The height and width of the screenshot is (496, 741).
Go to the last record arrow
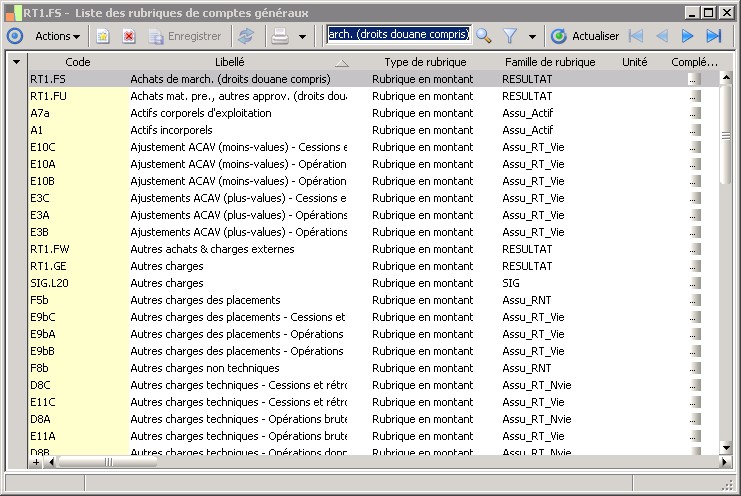click(x=714, y=36)
